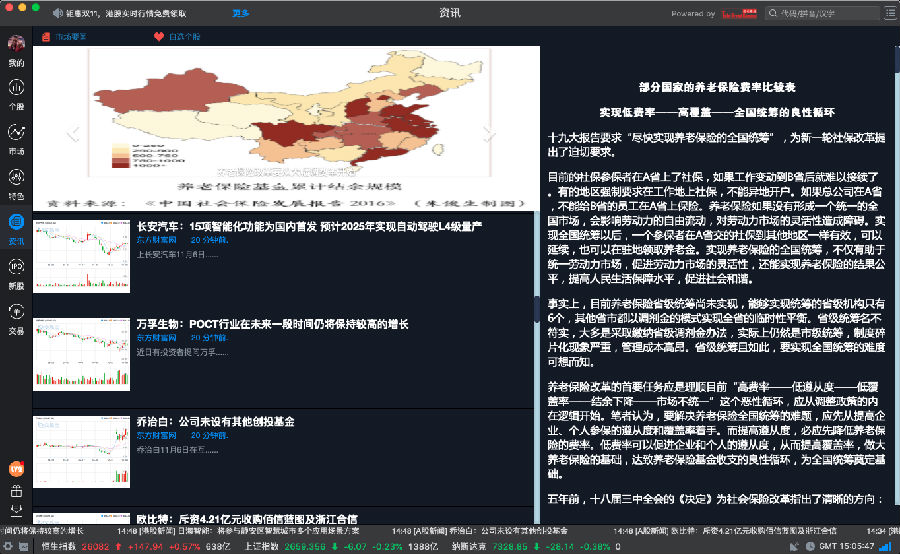Click the 长安汽车 summary line 上长安汽车11月6日
Viewport: 900px width, 554px height.
click(177, 254)
